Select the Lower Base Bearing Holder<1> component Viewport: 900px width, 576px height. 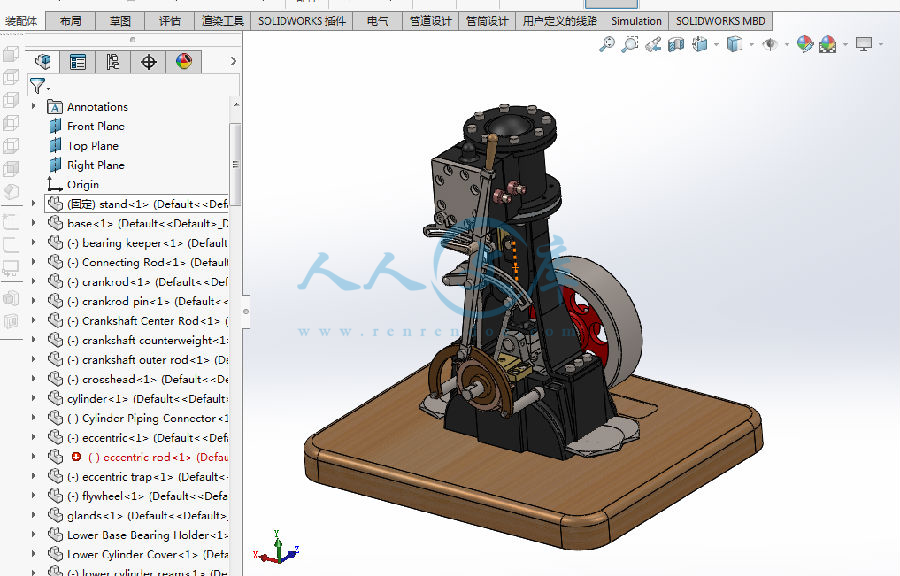pyautogui.click(x=137, y=535)
